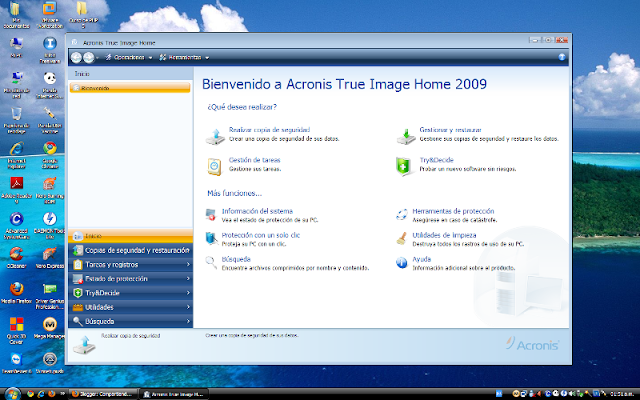The image size is (640, 400).
Task: Click the Protección con un solo clic link
Action: 261,235
